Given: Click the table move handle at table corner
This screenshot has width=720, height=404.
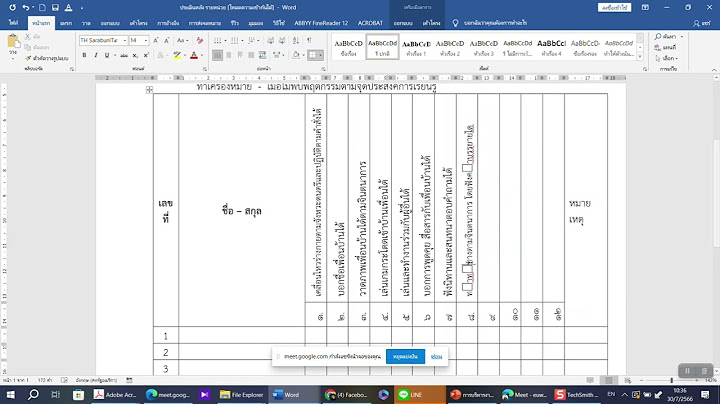Looking at the screenshot, I should click(149, 90).
